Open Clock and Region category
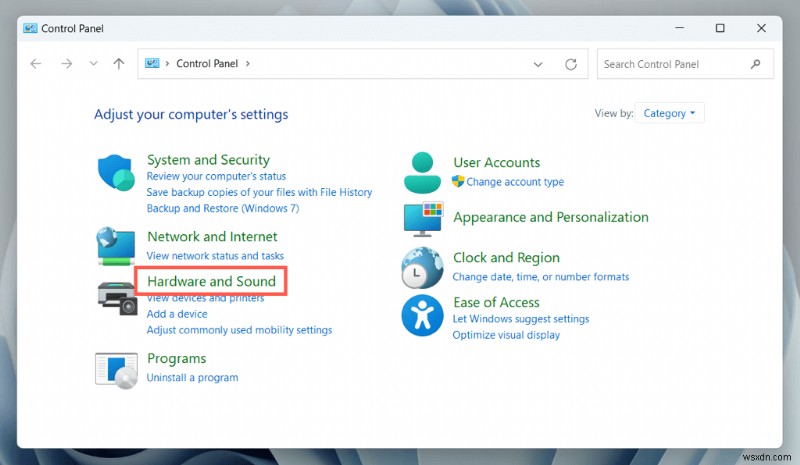Viewport: 800px width, 465px height. (506, 258)
